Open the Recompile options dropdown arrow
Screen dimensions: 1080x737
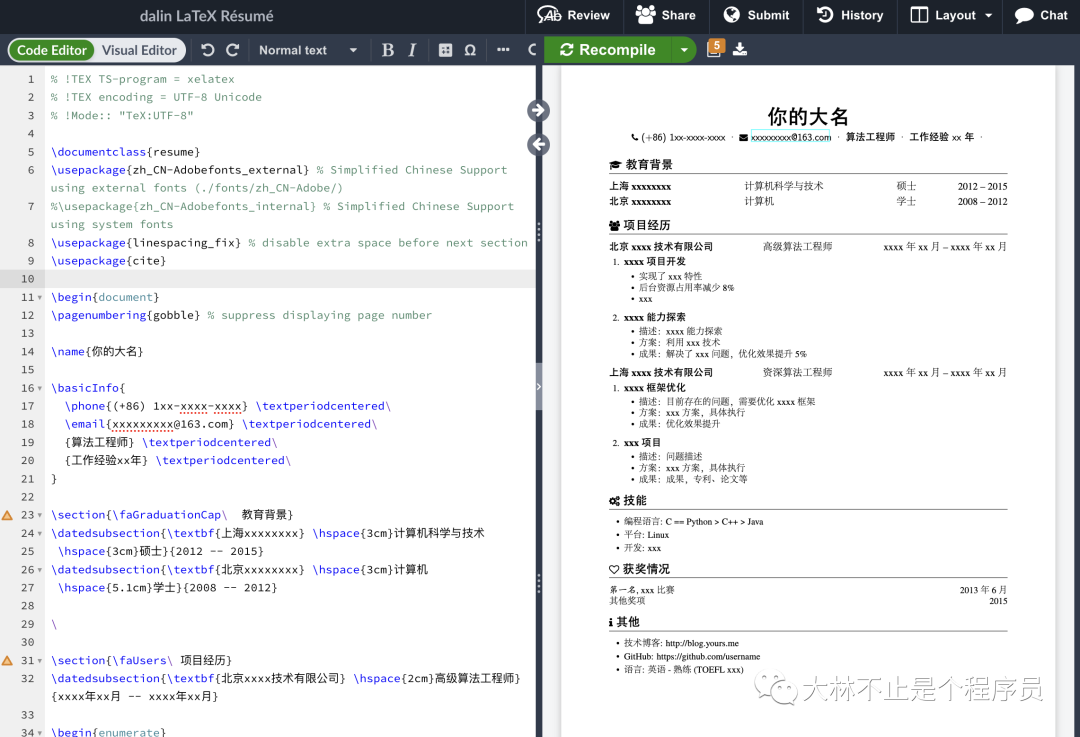point(684,50)
